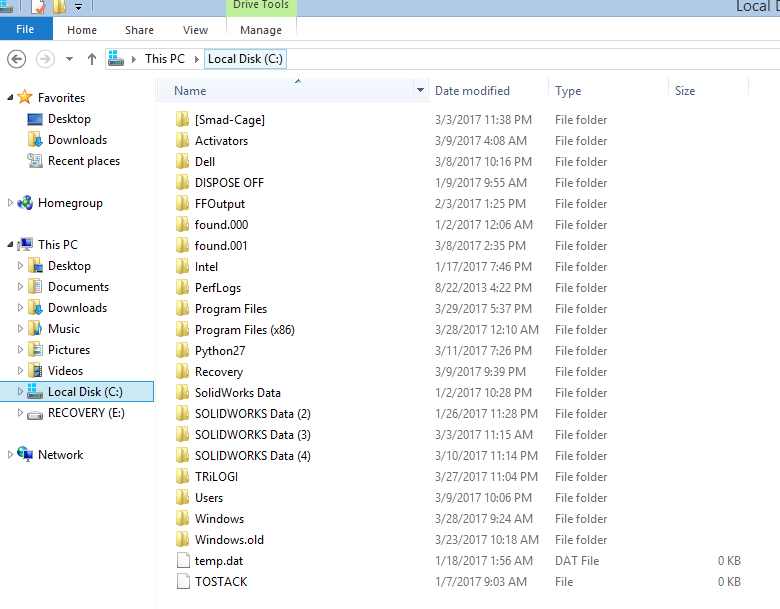
Task: Select the found.000 folder icon
Action: pos(183,224)
